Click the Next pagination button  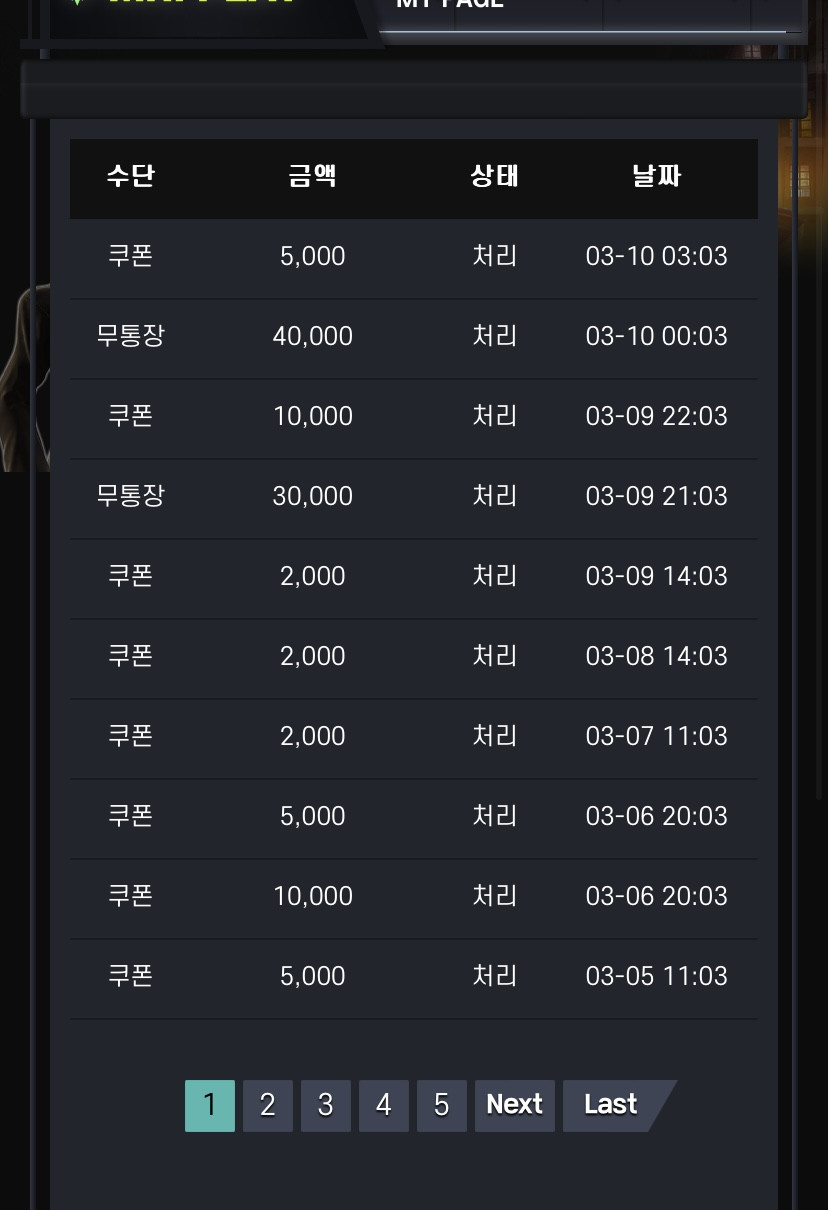point(515,1105)
